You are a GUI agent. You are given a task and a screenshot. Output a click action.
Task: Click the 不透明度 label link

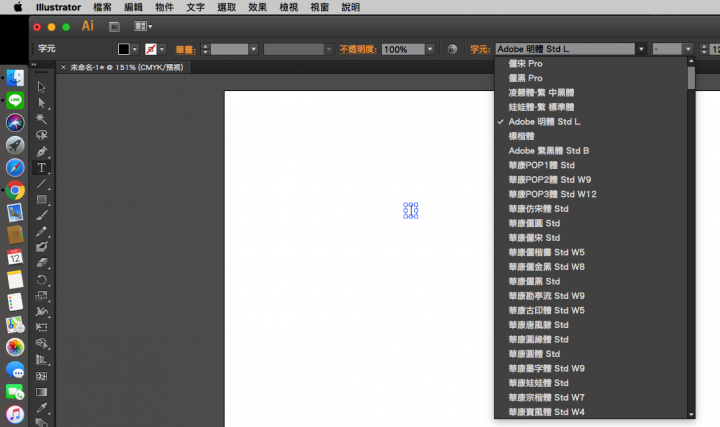pyautogui.click(x=358, y=49)
